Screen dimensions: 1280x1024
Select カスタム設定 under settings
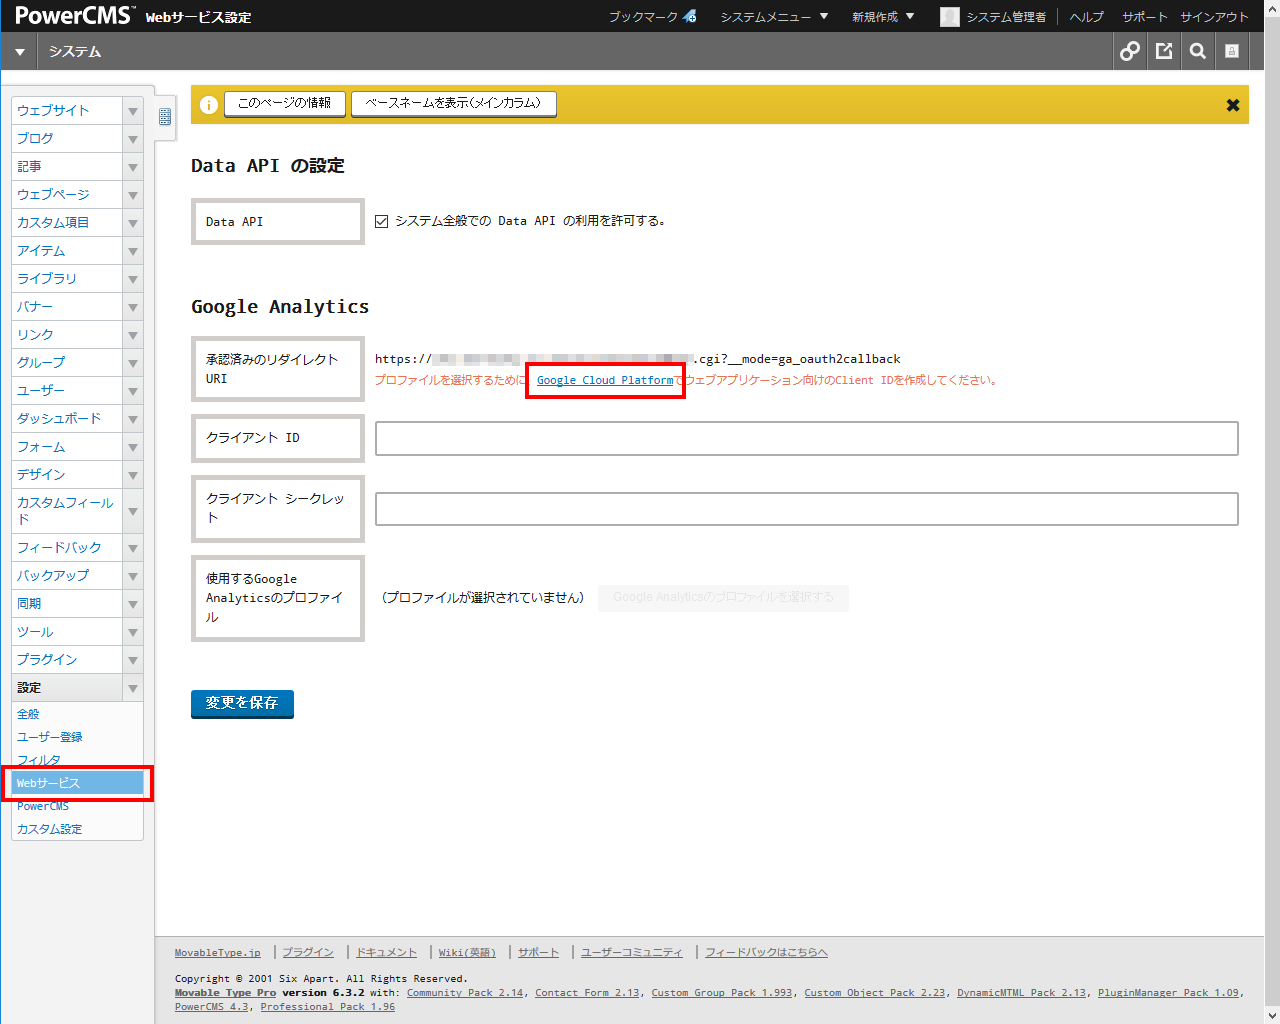(50, 829)
